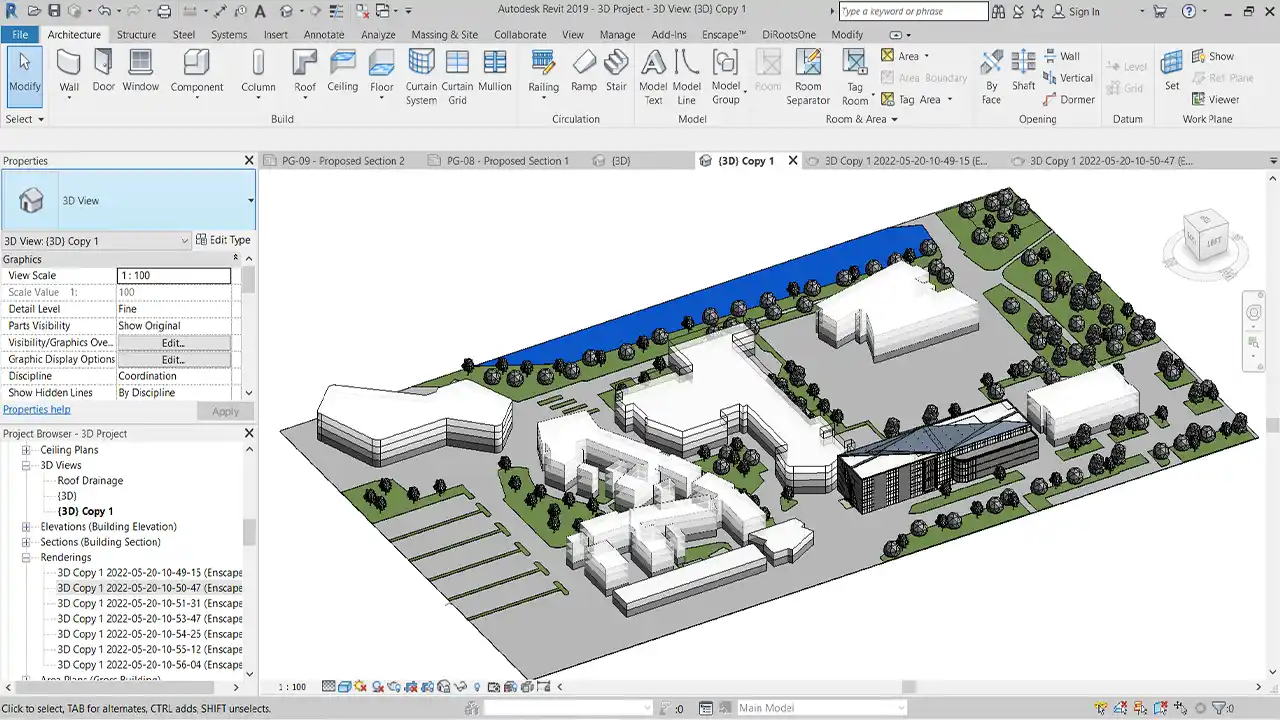Click the Edit Type button
The height and width of the screenshot is (720, 1280).
(x=223, y=240)
